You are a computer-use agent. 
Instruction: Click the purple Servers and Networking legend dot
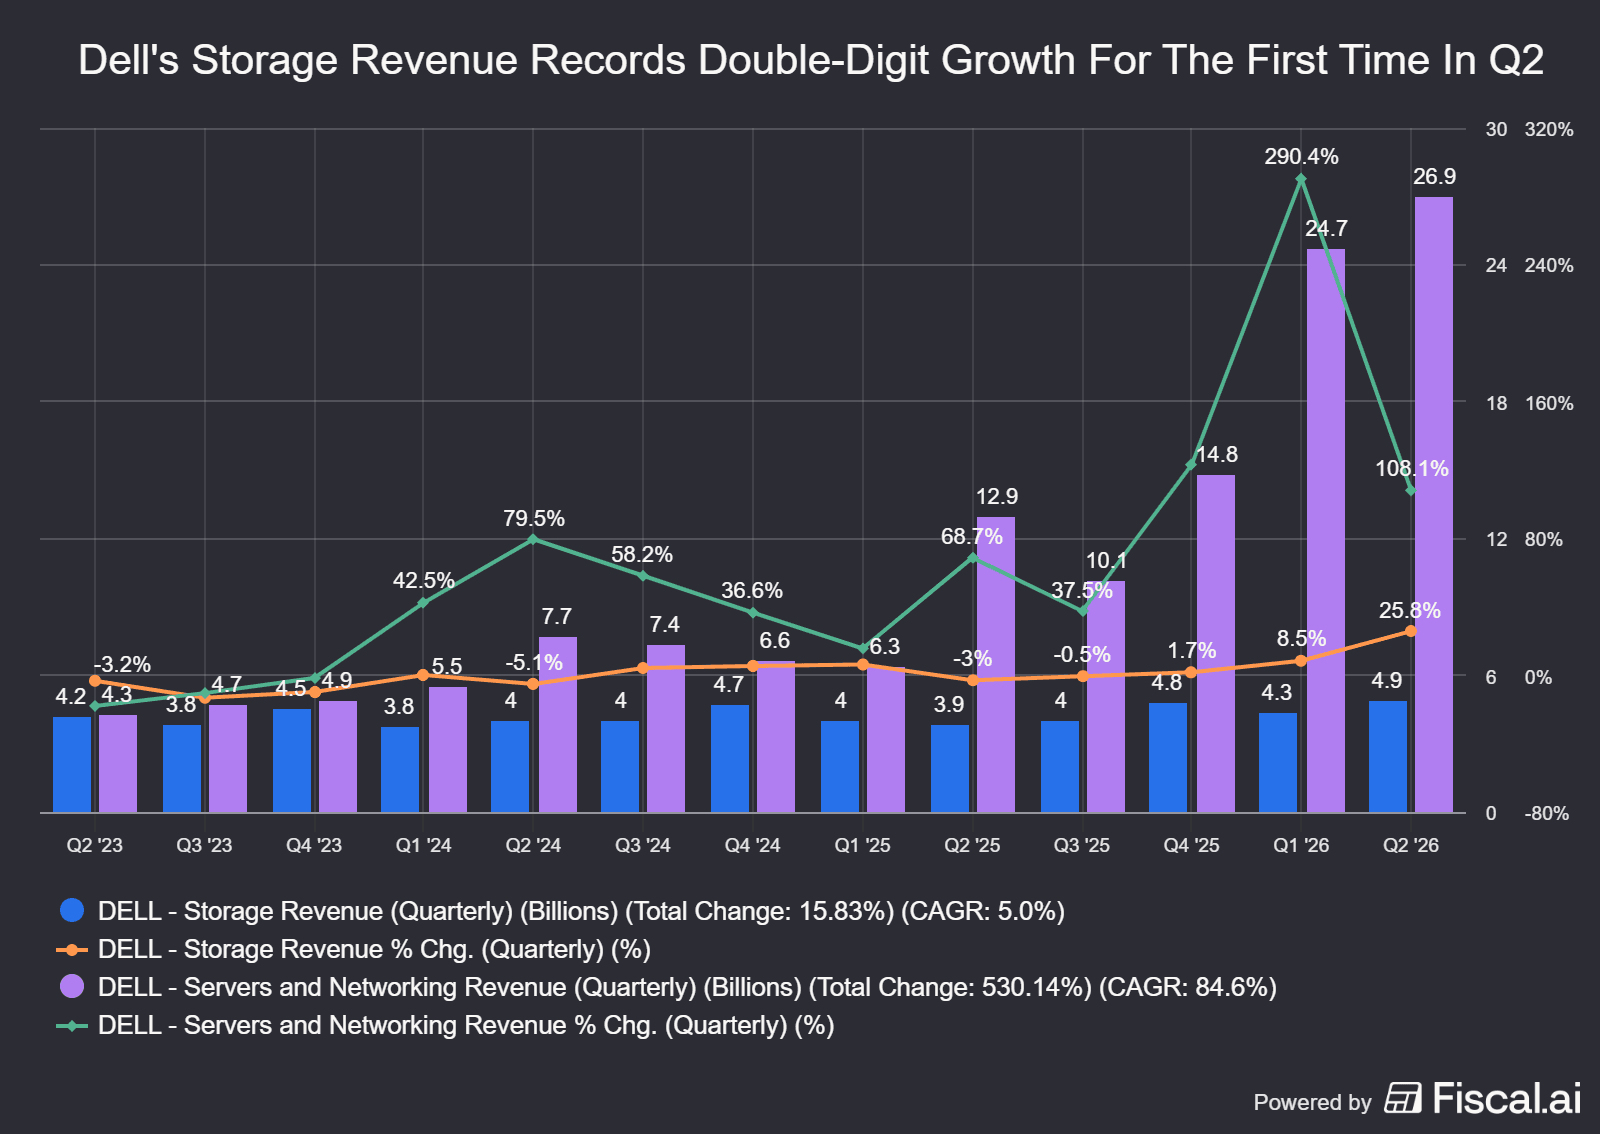(x=72, y=986)
